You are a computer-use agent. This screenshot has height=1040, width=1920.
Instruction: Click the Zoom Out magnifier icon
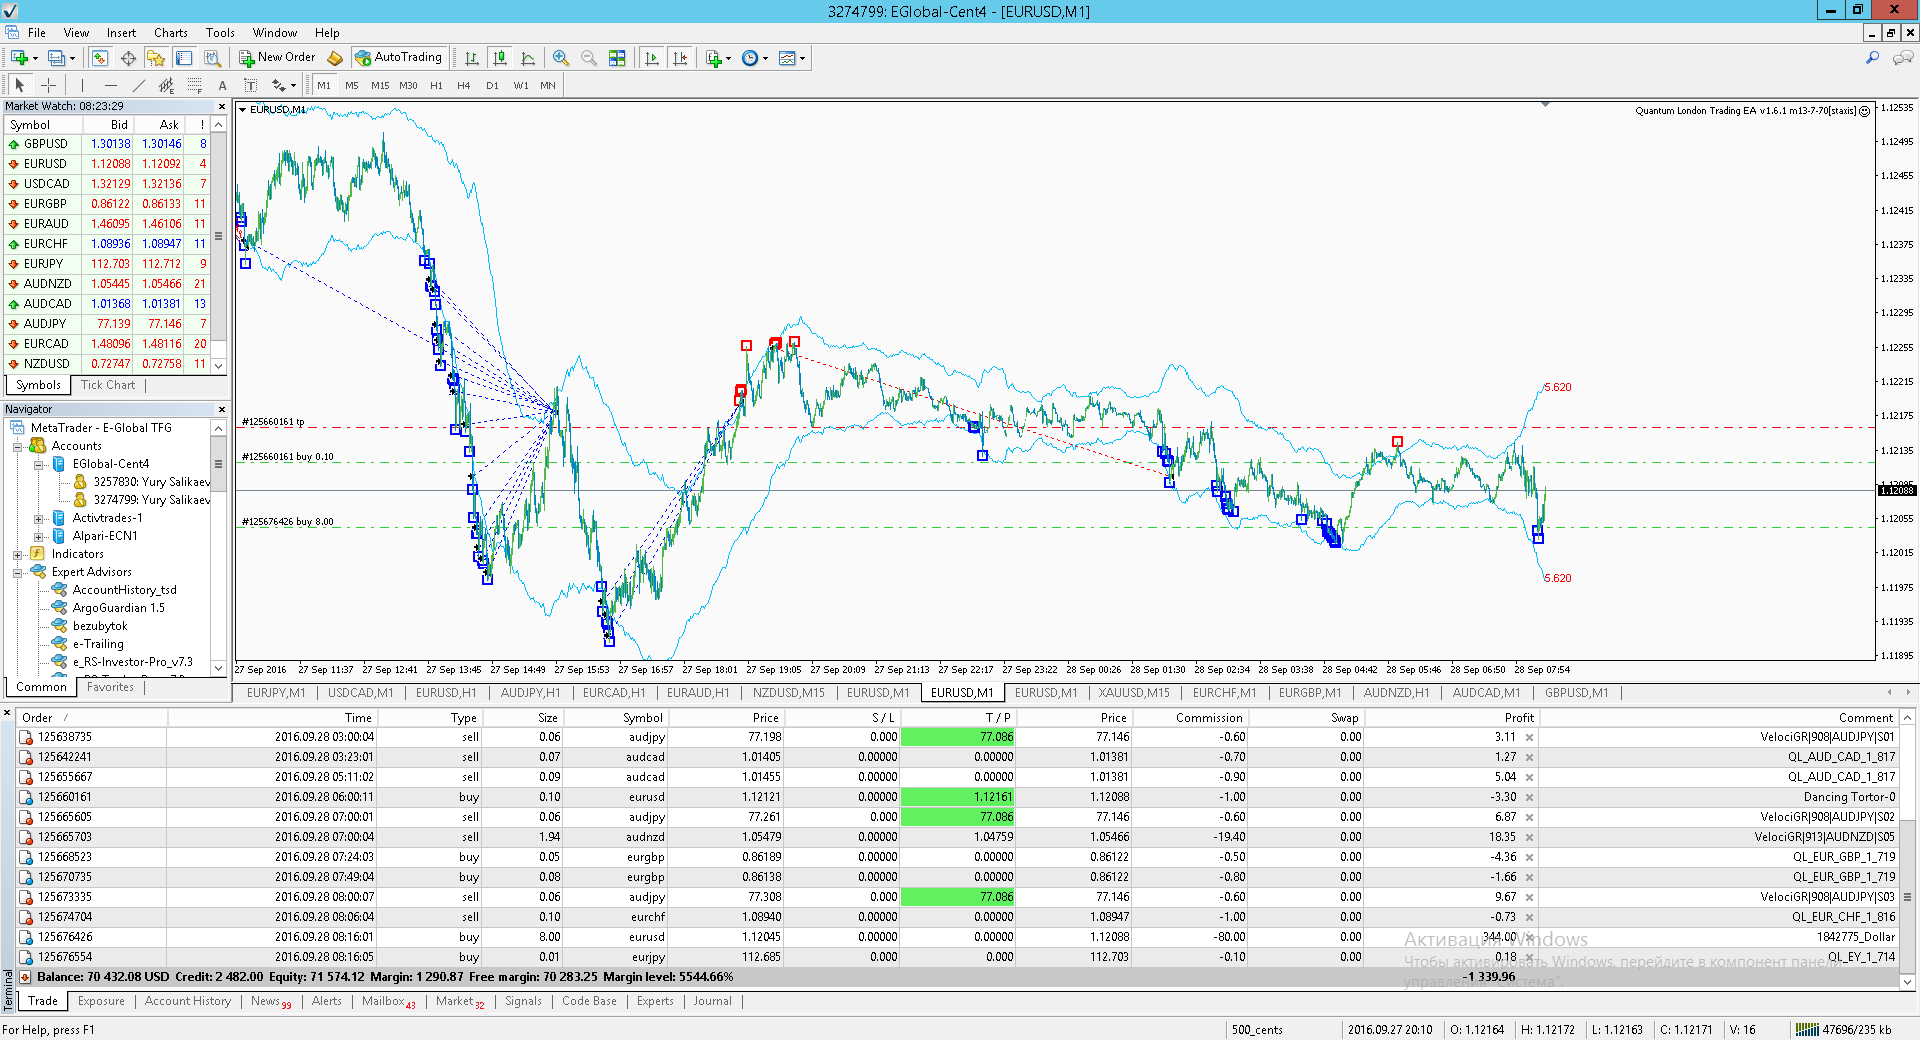coord(589,58)
